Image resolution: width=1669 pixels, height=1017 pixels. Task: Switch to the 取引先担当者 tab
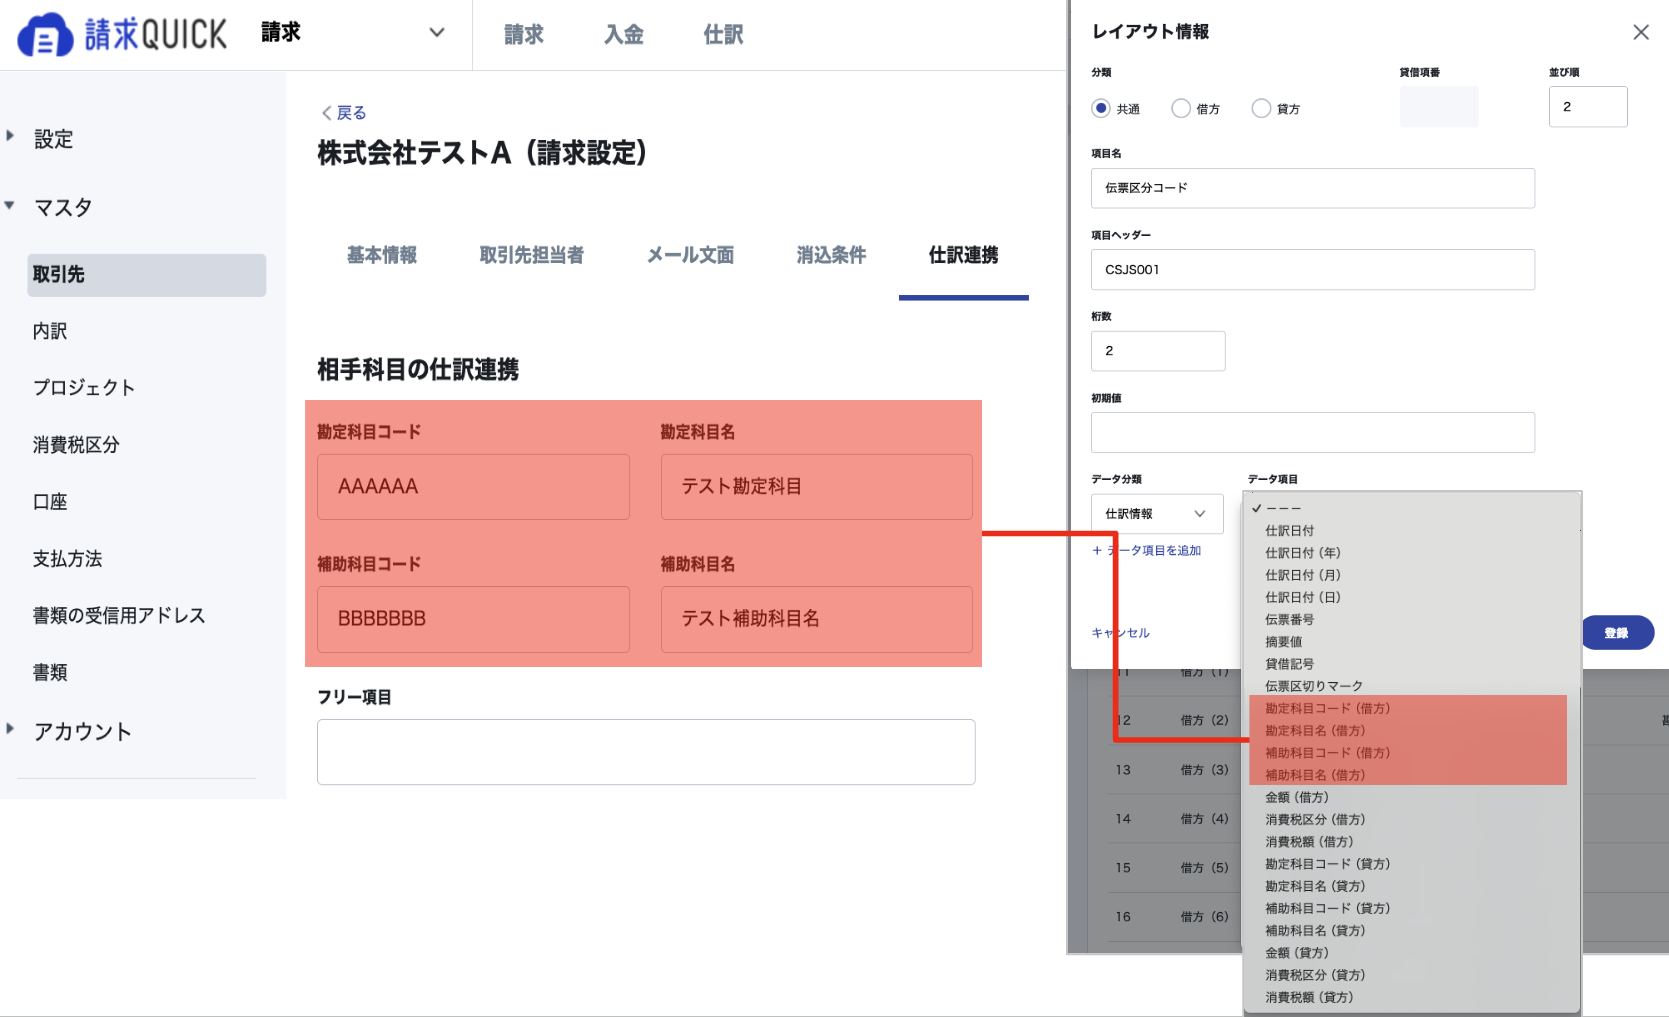[531, 255]
